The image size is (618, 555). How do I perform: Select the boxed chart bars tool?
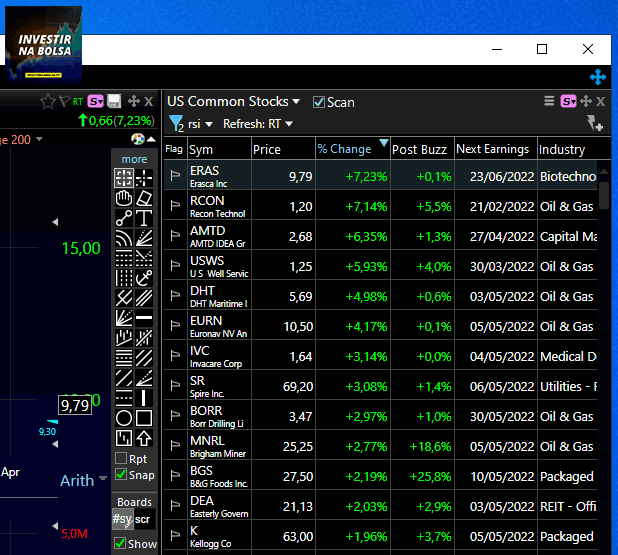124,438
